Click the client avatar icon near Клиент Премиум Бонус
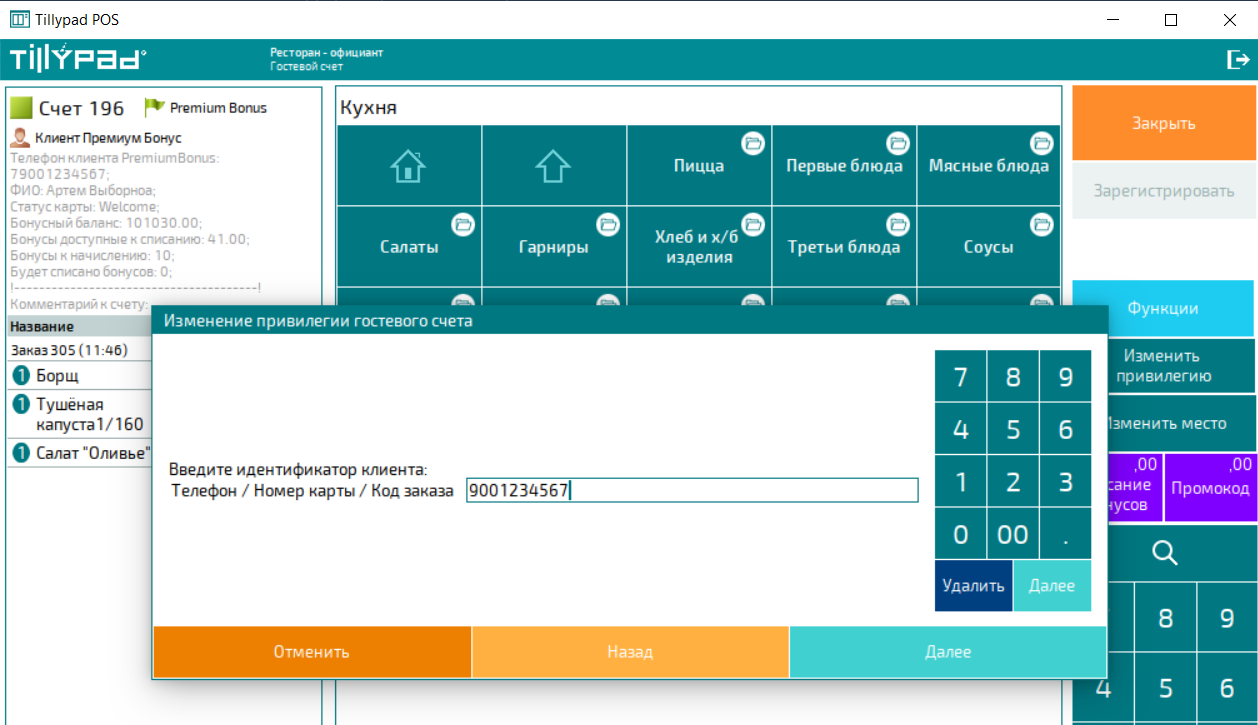 point(20,138)
